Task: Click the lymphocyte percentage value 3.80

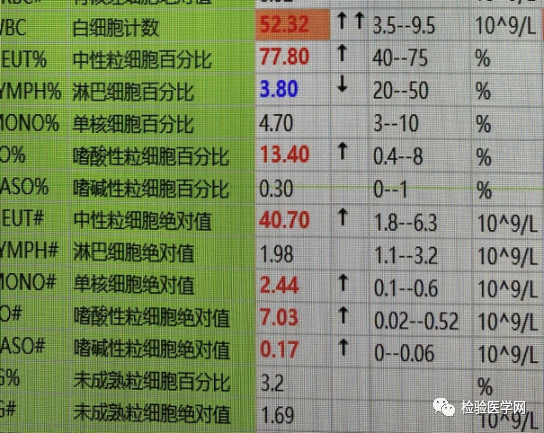Action: (279, 89)
